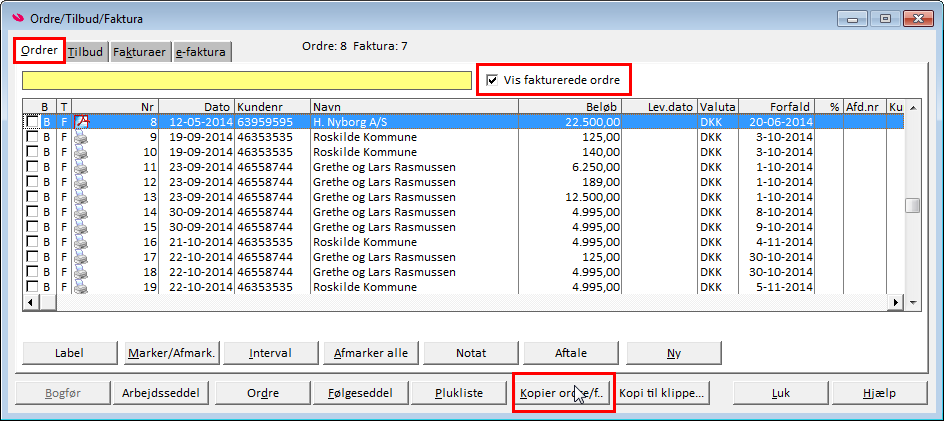Click the Nr column header

pyautogui.click(x=116, y=107)
